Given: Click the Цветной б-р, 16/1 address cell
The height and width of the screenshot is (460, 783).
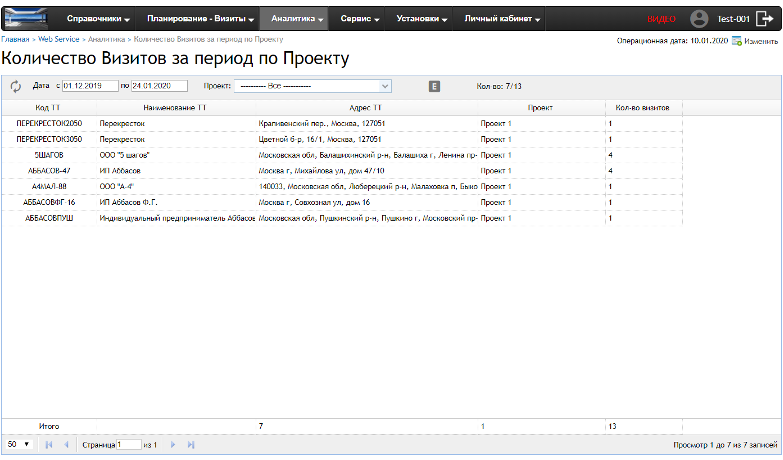Looking at the screenshot, I should [367, 139].
